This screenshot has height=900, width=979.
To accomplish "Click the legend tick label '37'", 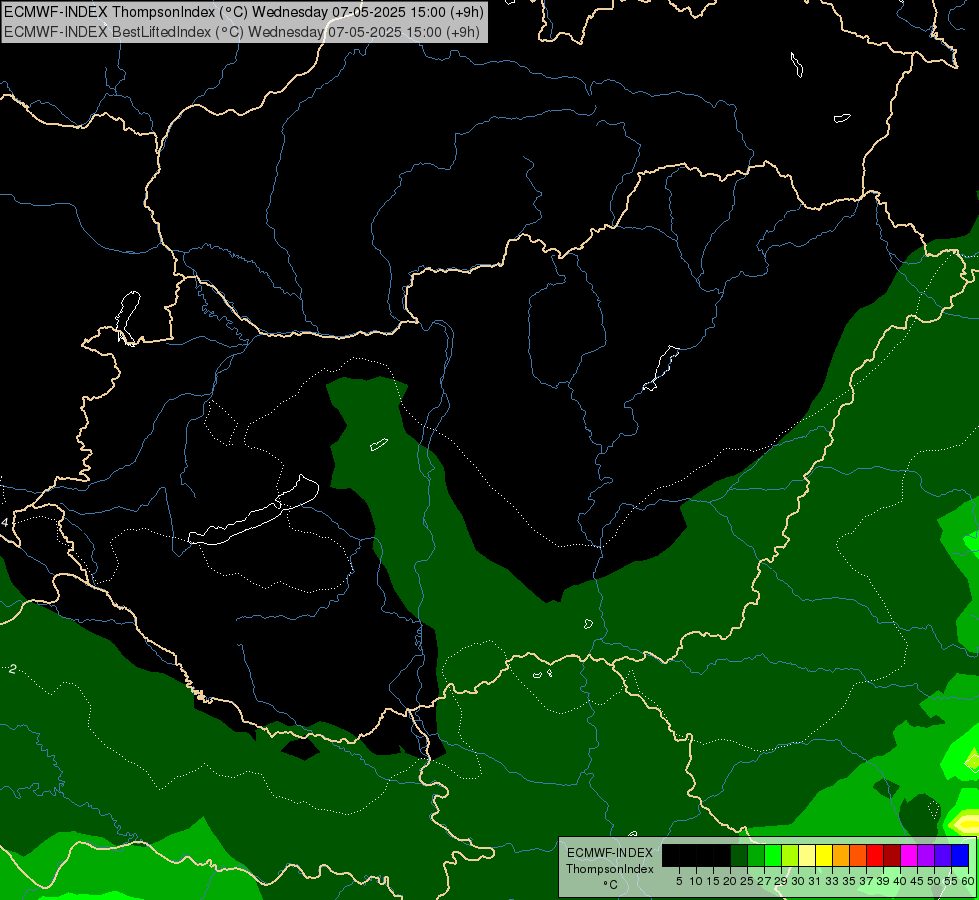I will point(866,881).
